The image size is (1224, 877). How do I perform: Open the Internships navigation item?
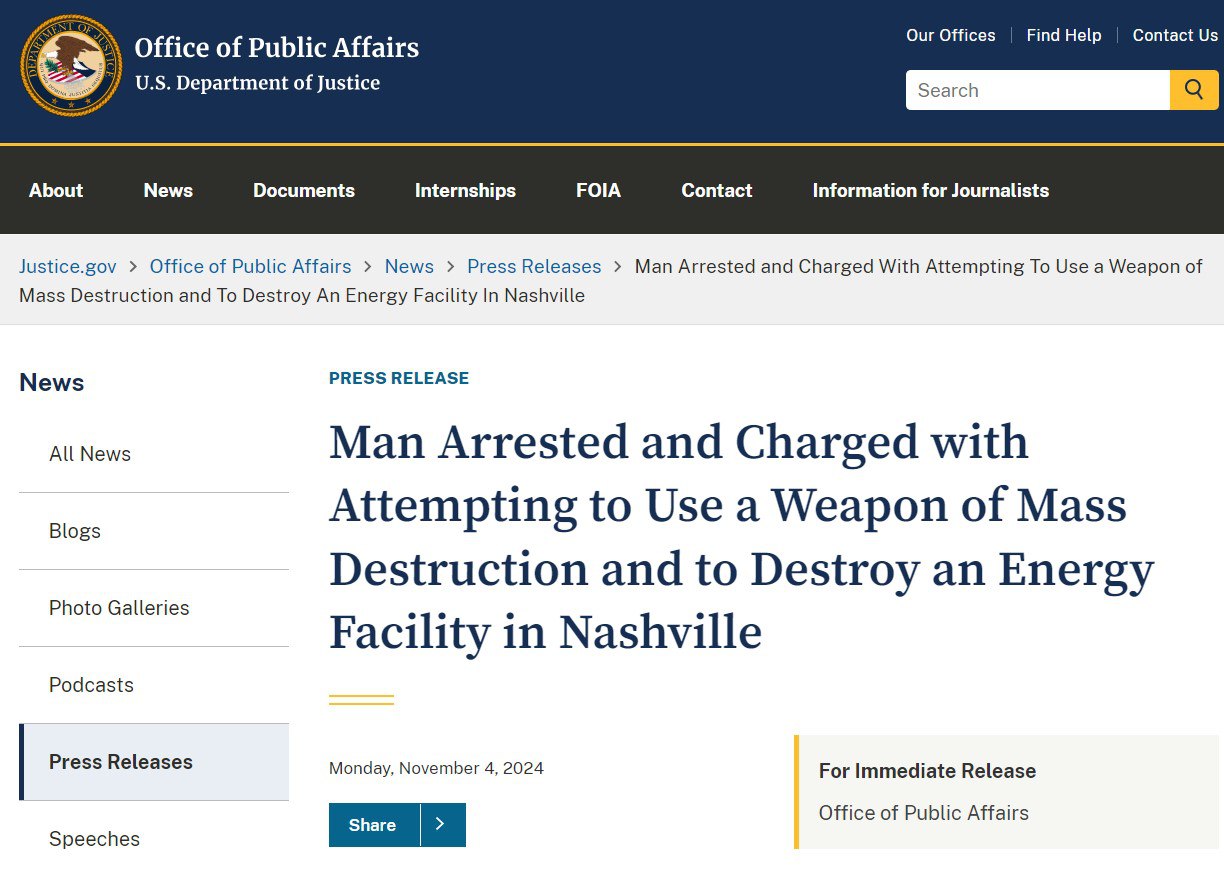click(465, 190)
